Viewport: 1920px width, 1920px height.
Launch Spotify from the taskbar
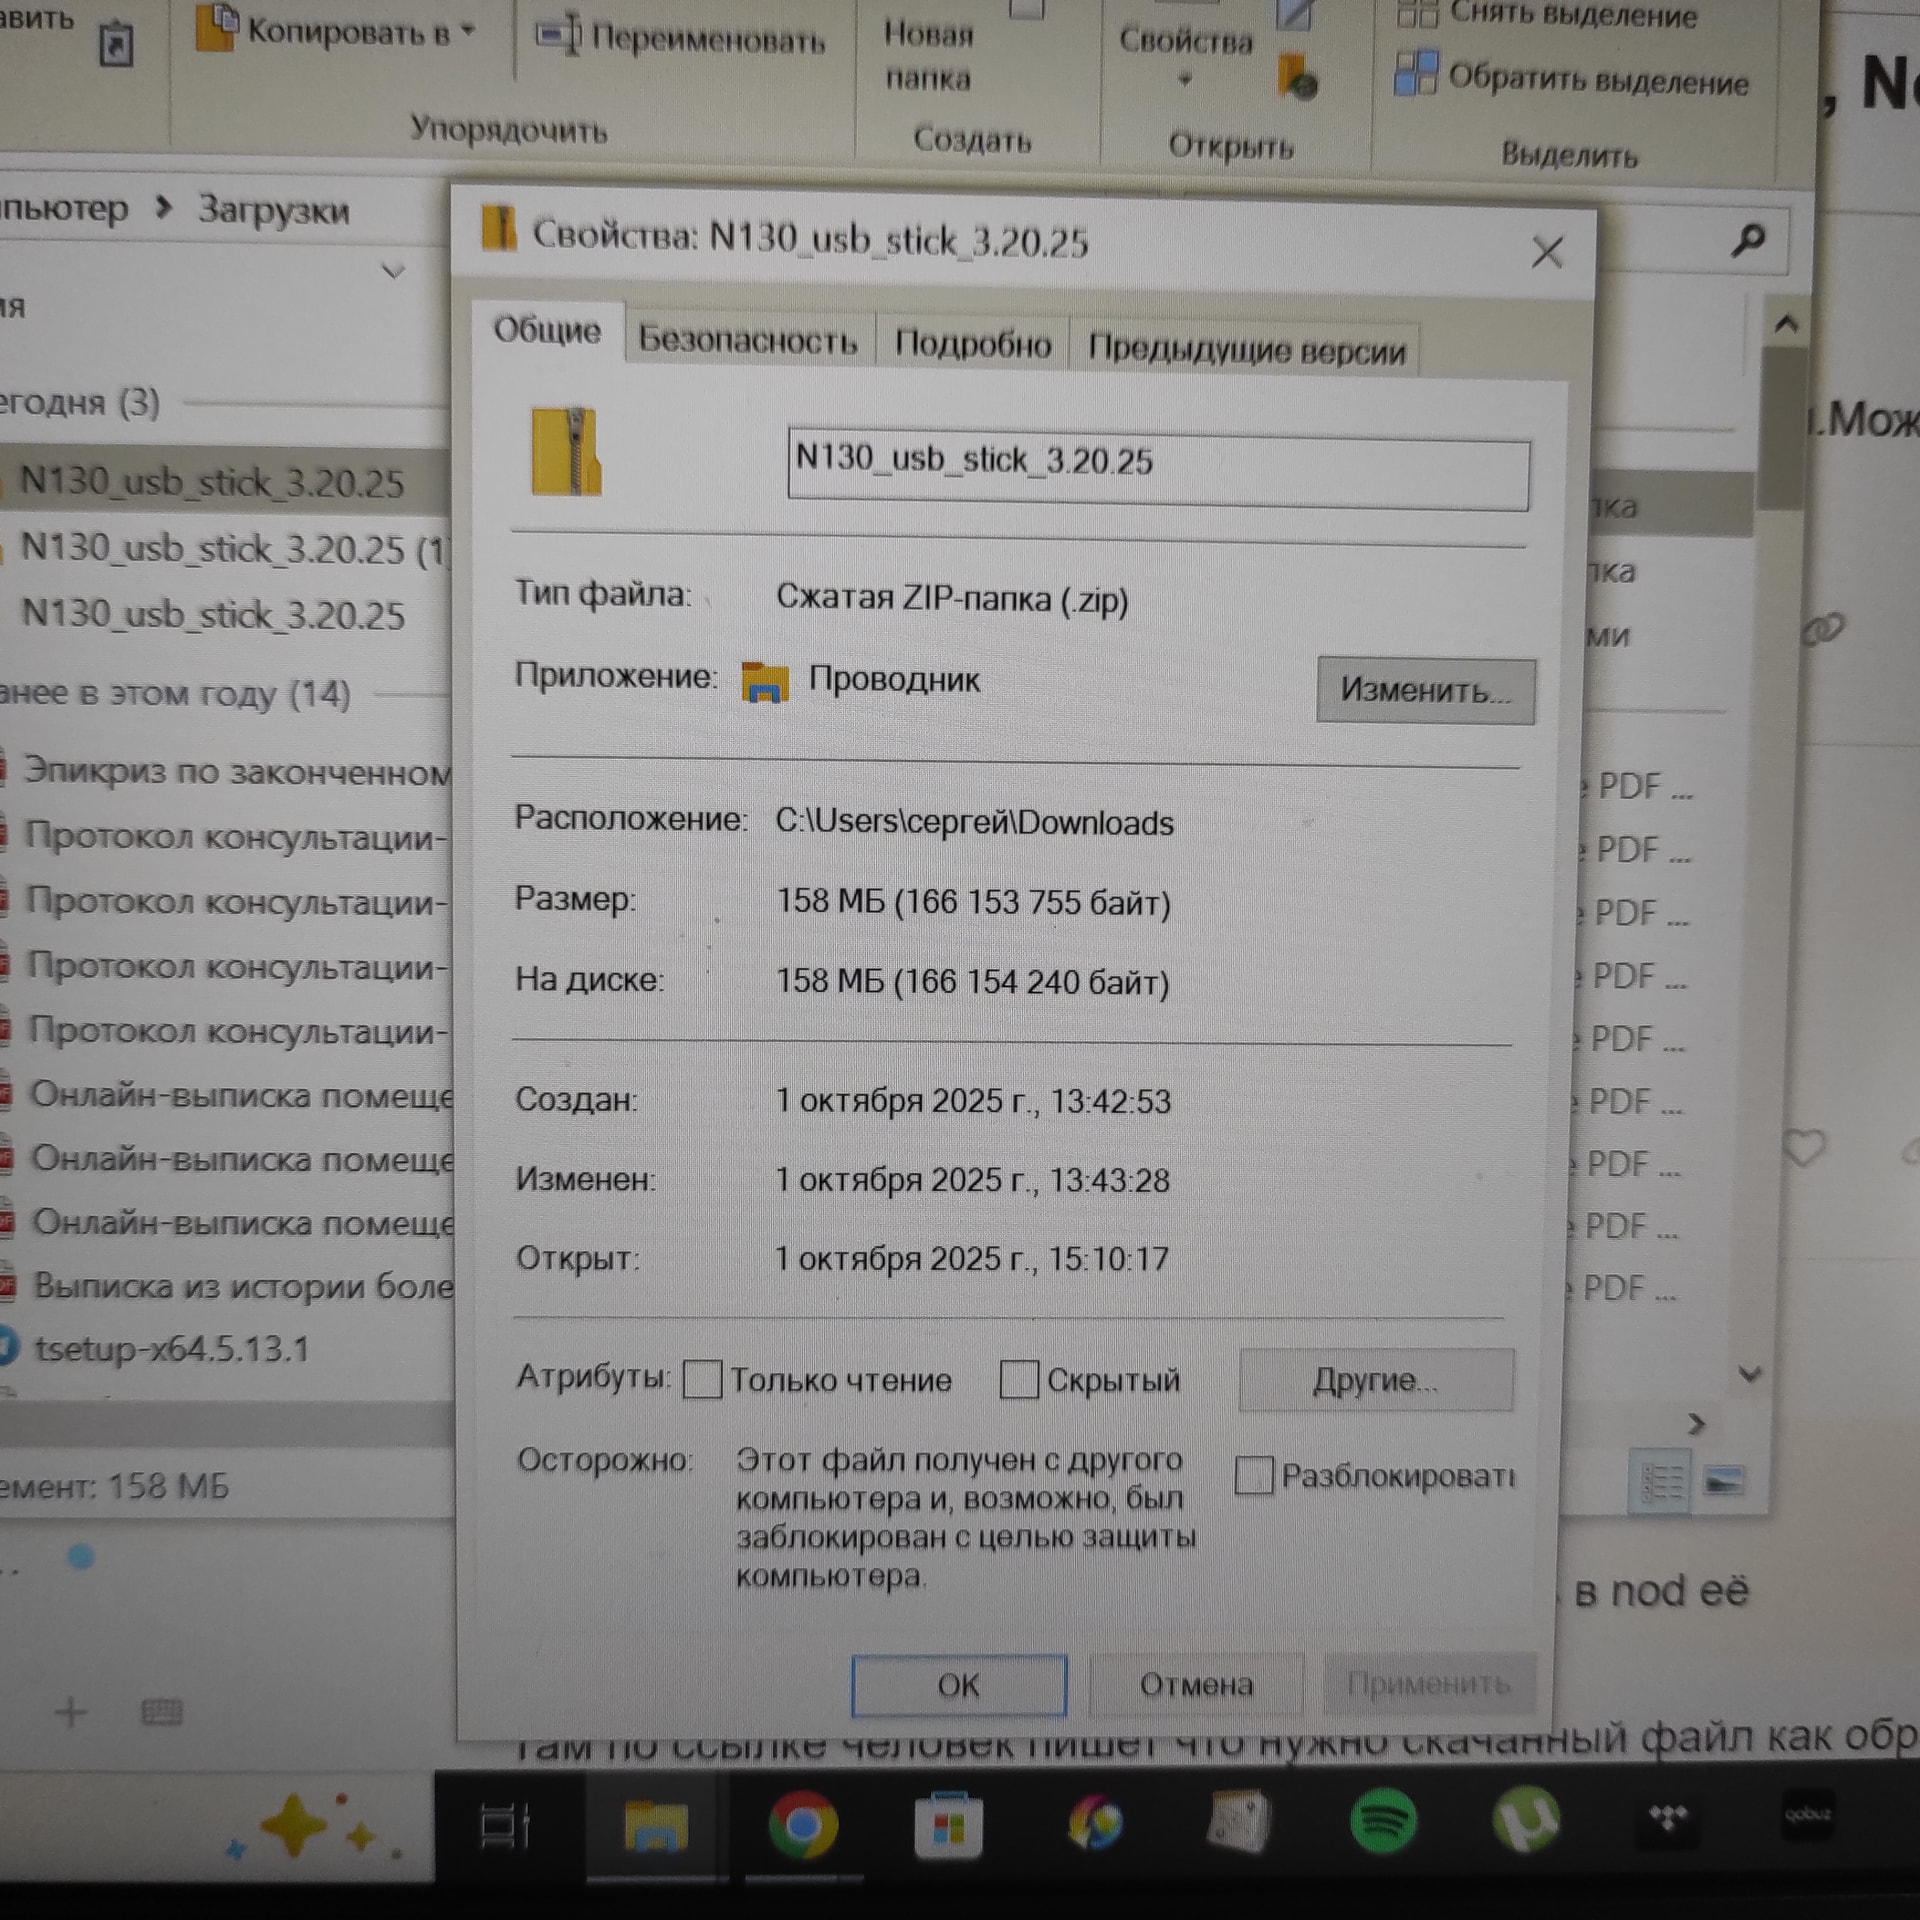[x=1383, y=1821]
